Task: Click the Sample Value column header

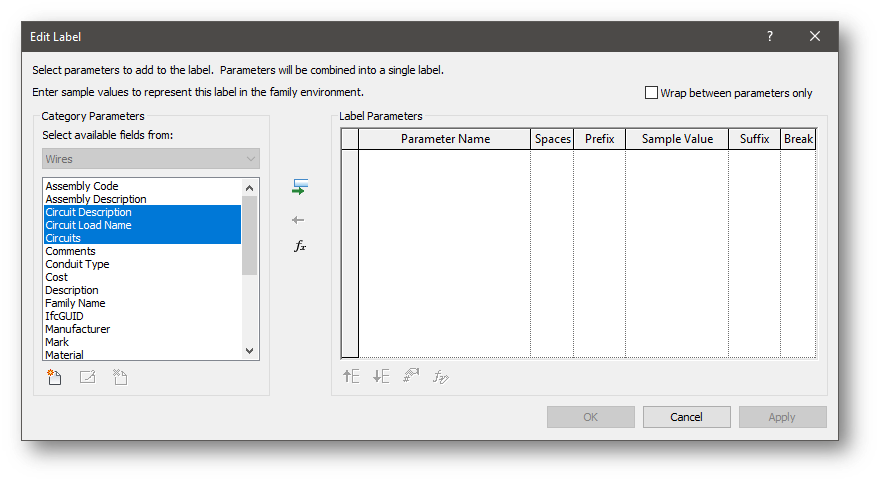Action: coord(677,139)
